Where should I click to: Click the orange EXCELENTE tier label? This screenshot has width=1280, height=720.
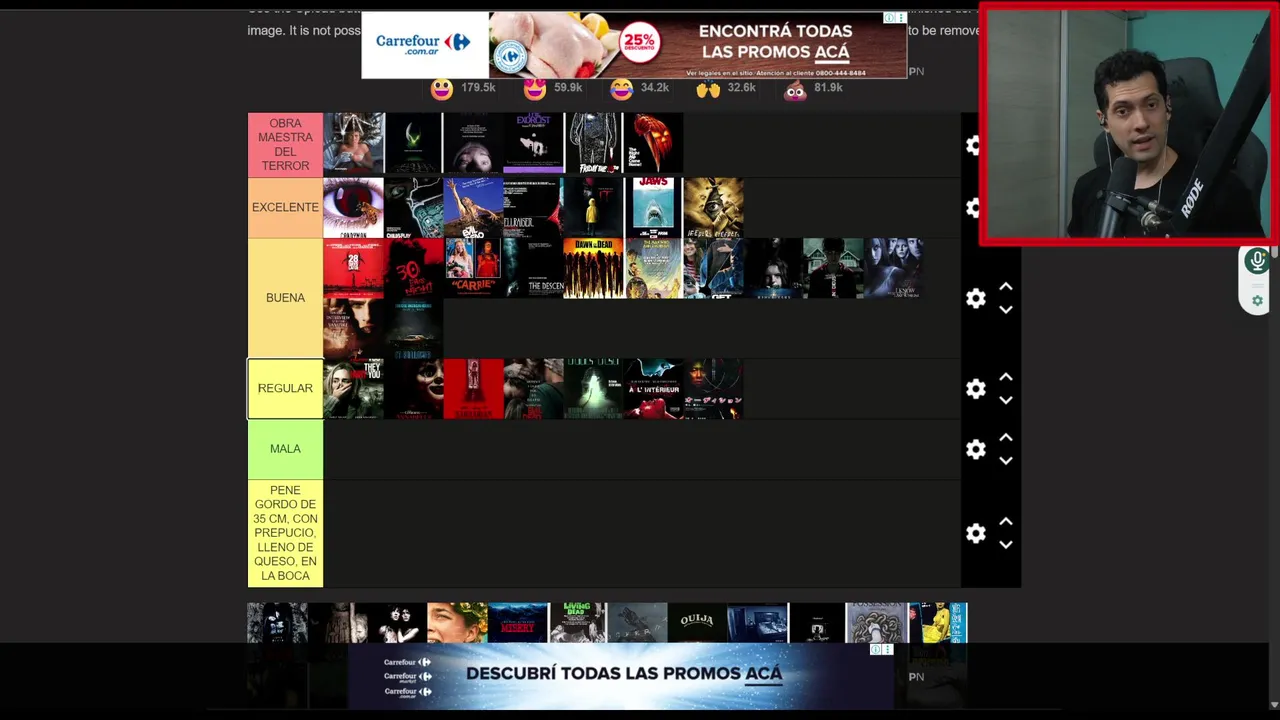(285, 207)
